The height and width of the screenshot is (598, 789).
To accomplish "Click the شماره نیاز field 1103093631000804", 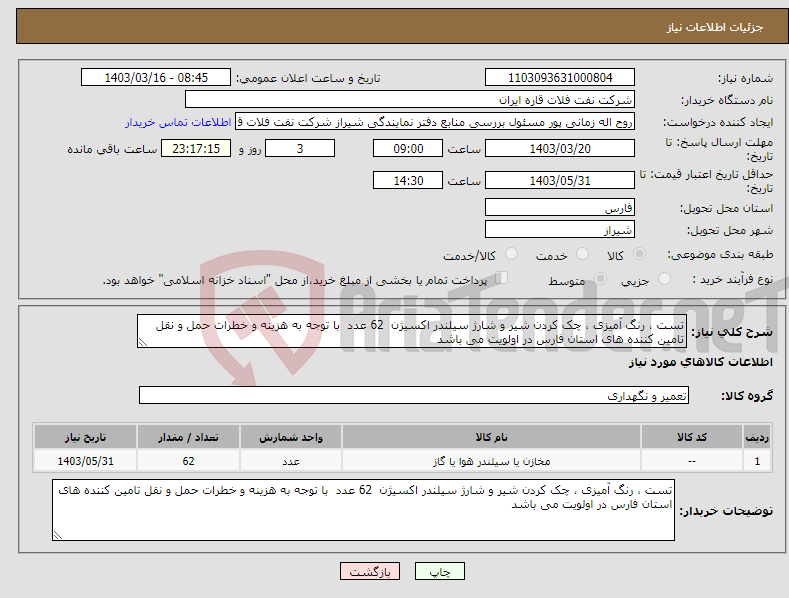I will 560,78.
